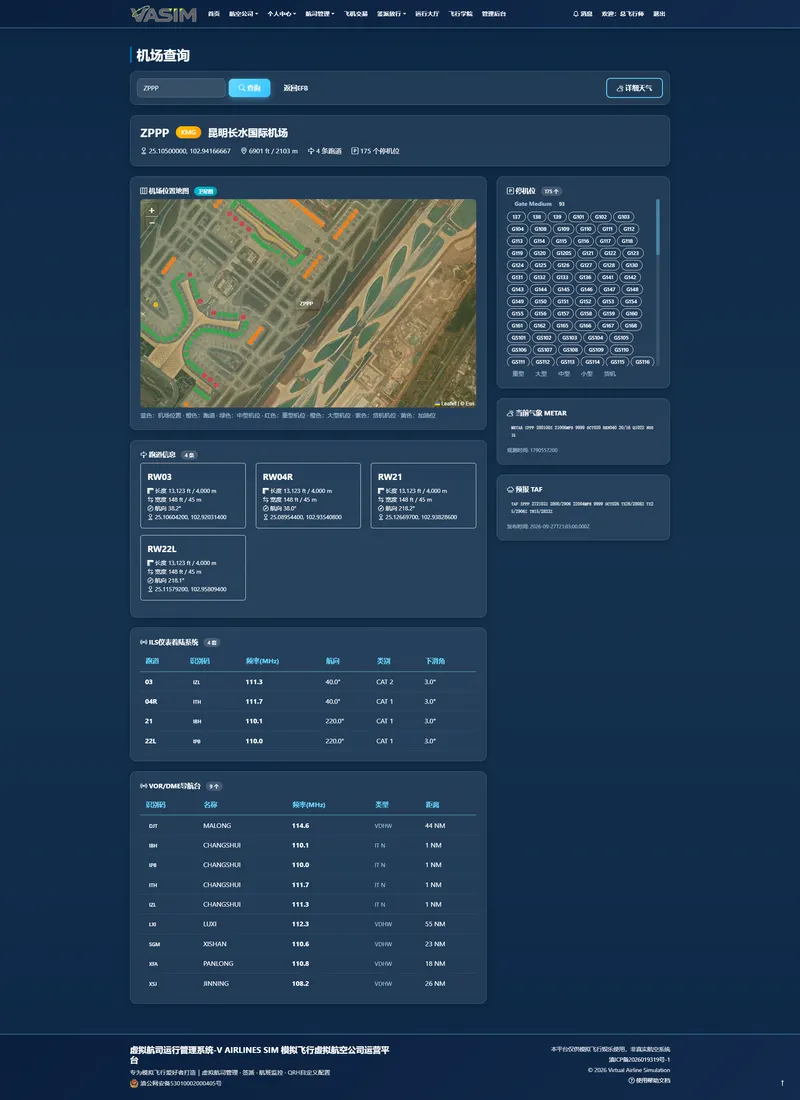
Task: Click the ZPPP airport search field
Action: tap(181, 88)
